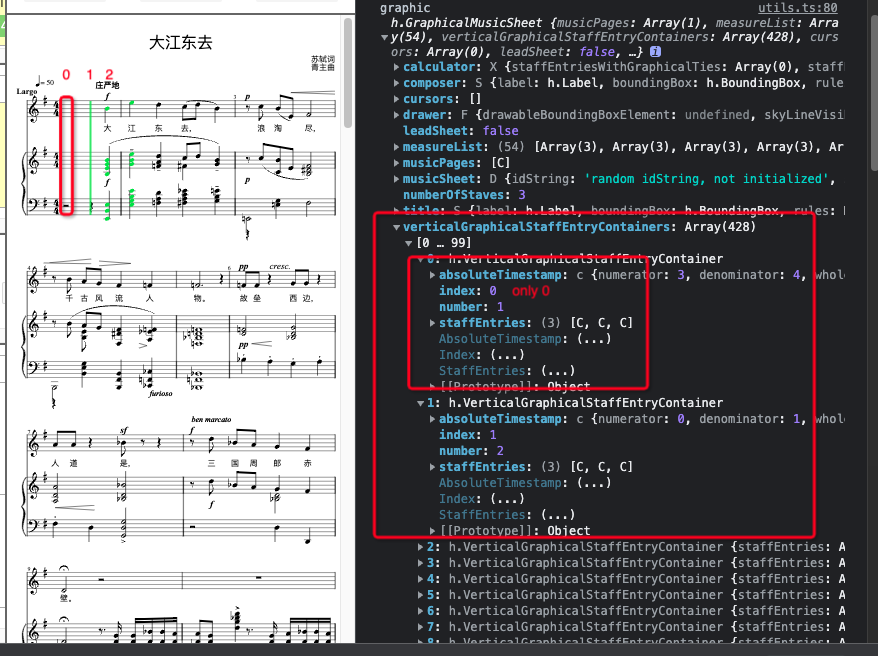Invoke the StaffEntries getter under entry 1
This screenshot has width=878, height=656.
(x=558, y=515)
